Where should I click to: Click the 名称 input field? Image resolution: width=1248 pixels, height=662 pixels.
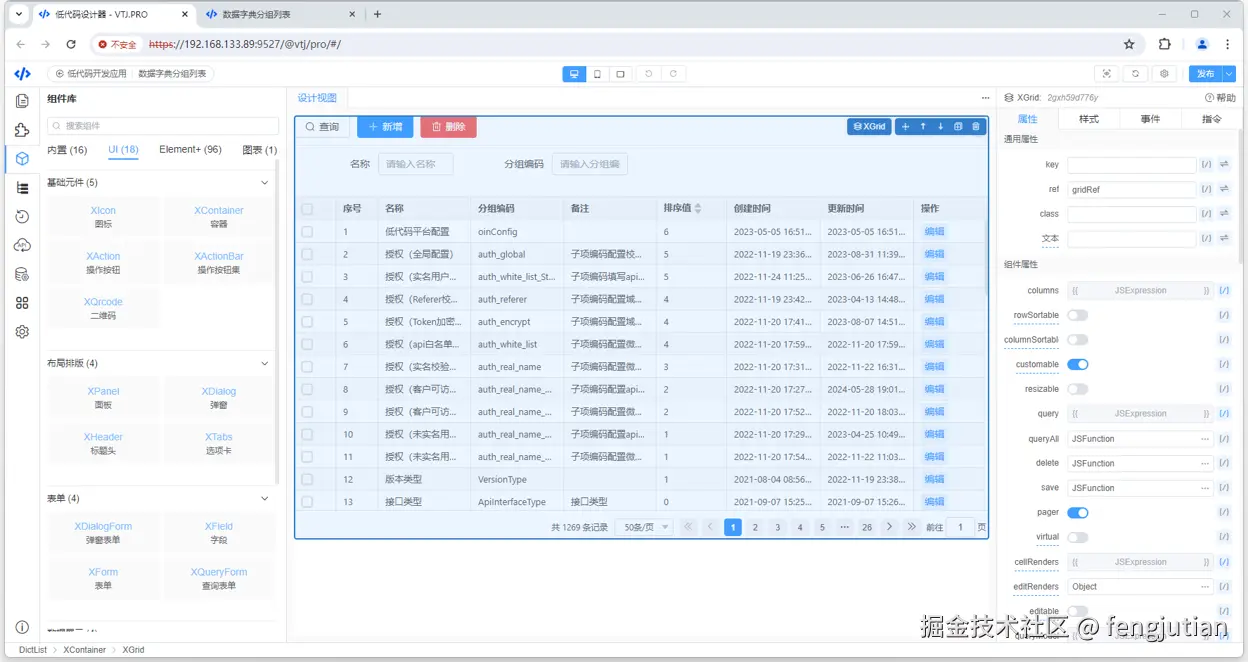[415, 164]
